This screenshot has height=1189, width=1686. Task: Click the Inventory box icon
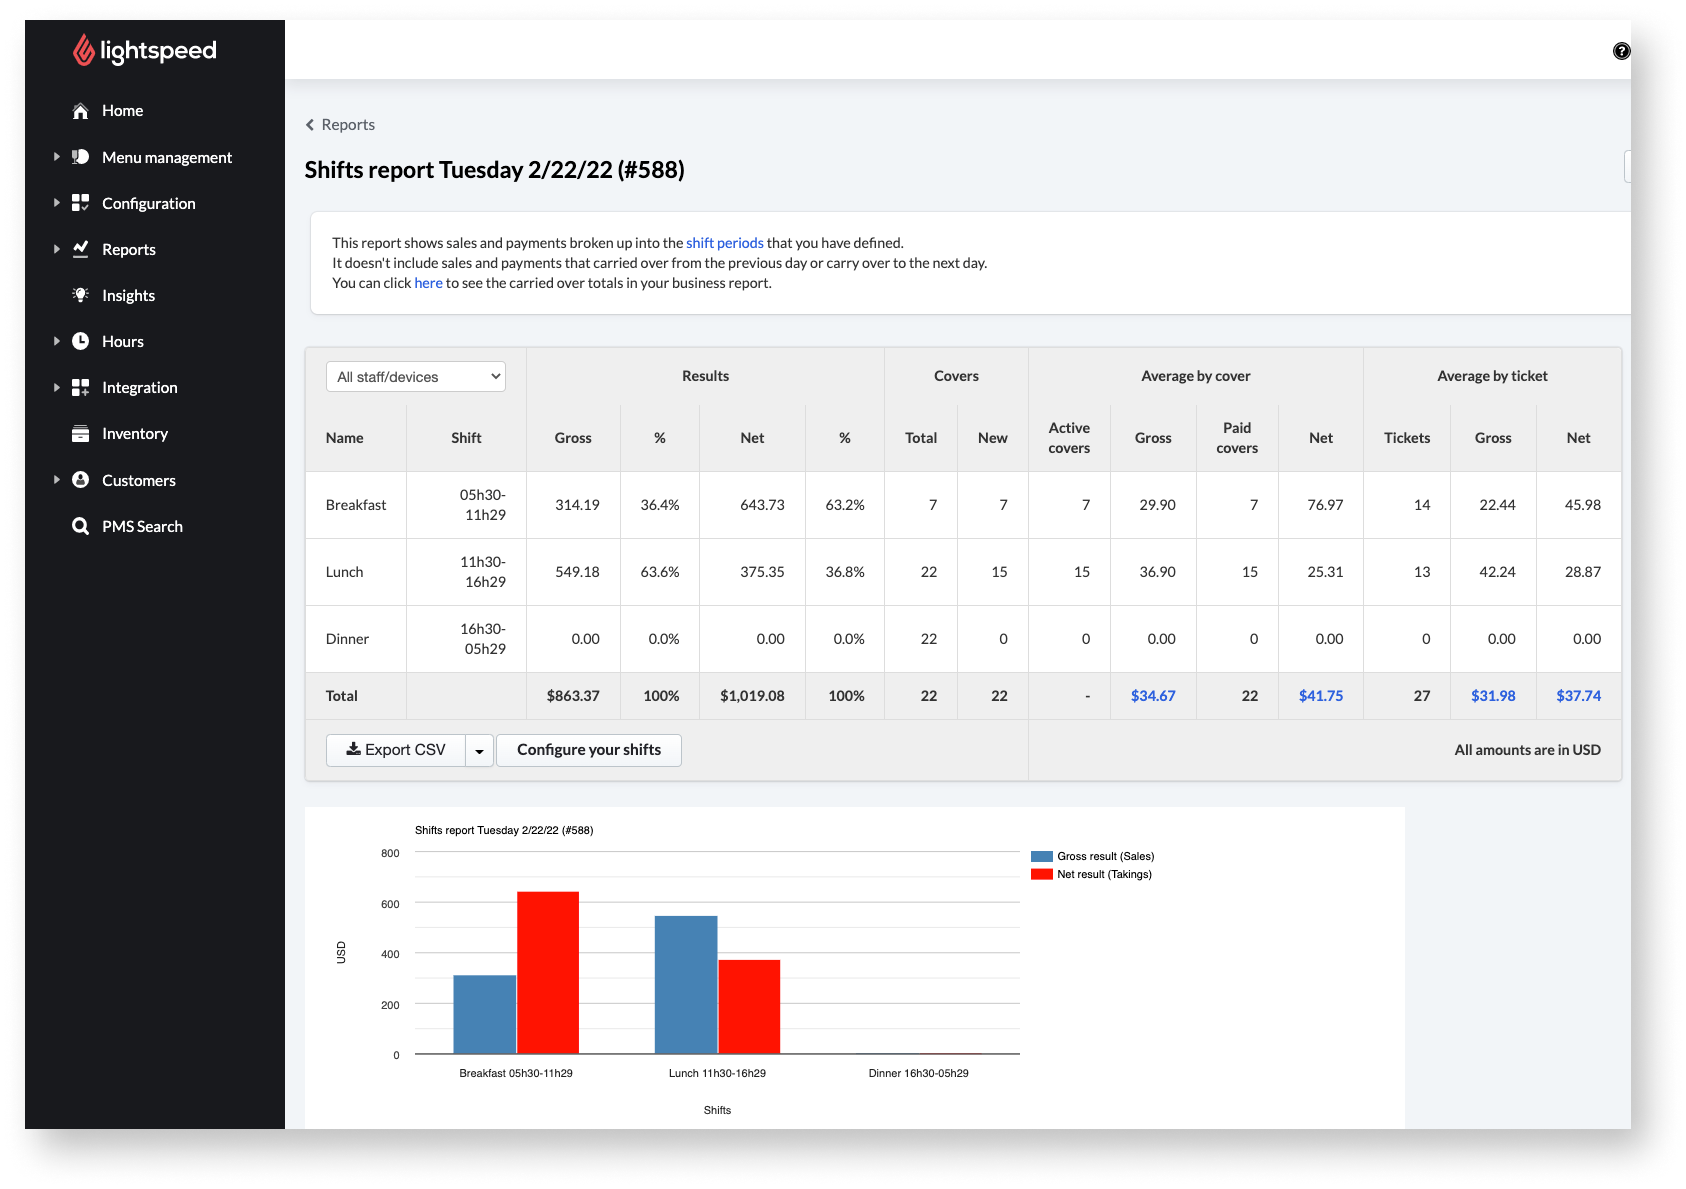tap(81, 434)
